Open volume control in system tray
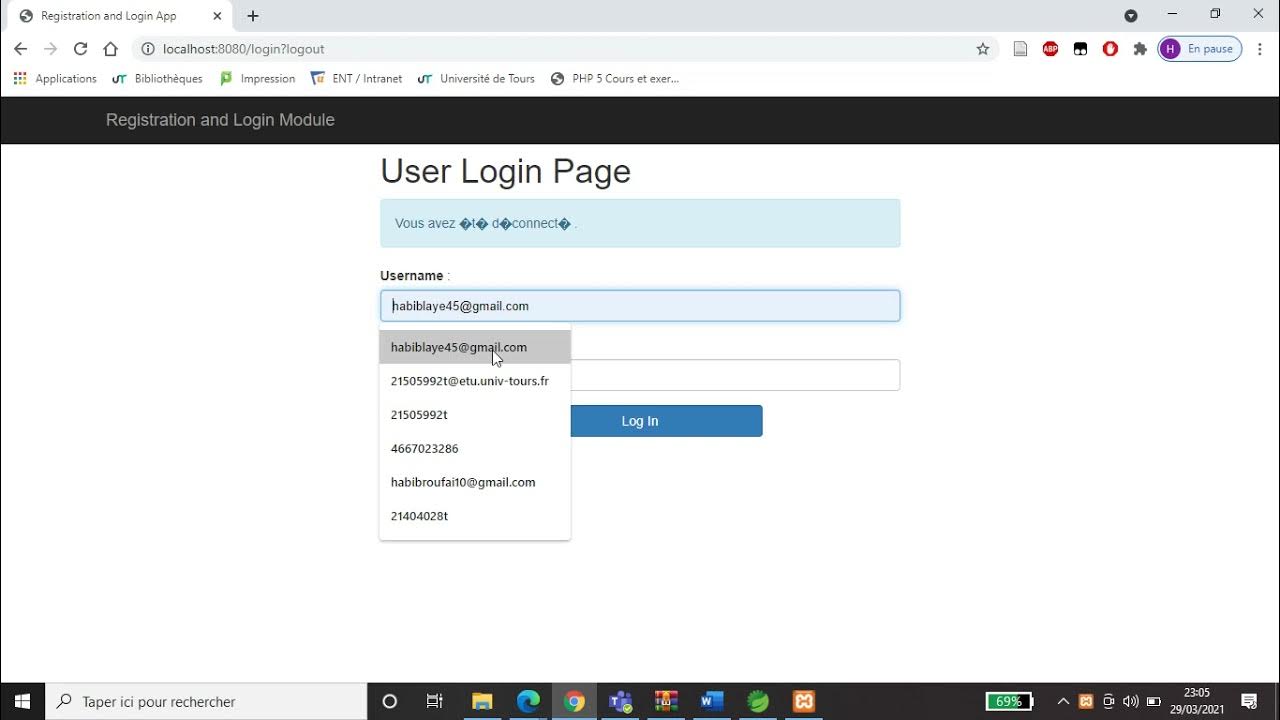This screenshot has height=720, width=1280. click(x=1131, y=702)
